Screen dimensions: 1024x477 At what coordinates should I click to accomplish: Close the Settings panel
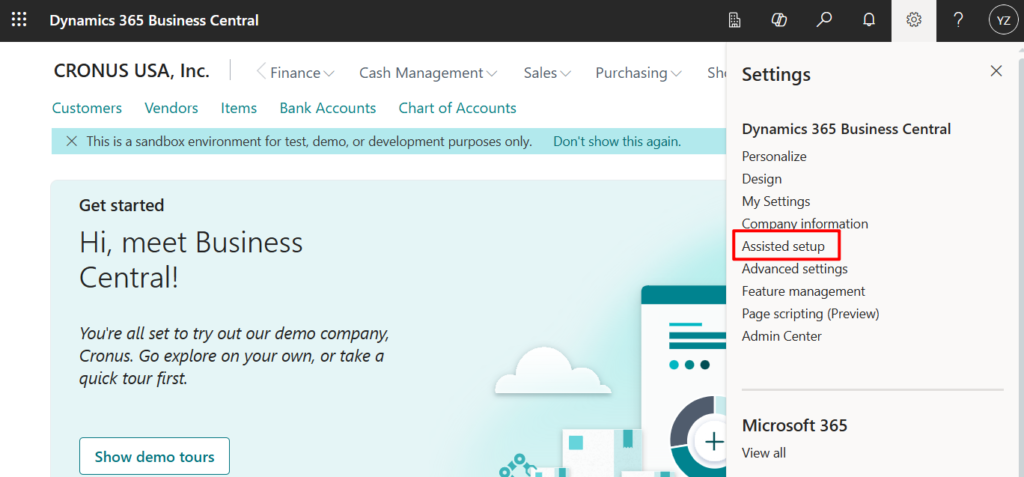[x=996, y=71]
